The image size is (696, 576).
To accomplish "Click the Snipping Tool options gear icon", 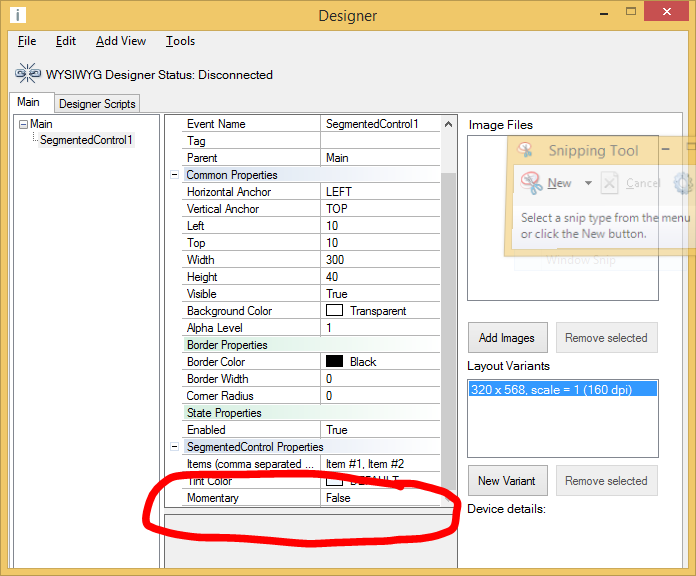I will 684,183.
